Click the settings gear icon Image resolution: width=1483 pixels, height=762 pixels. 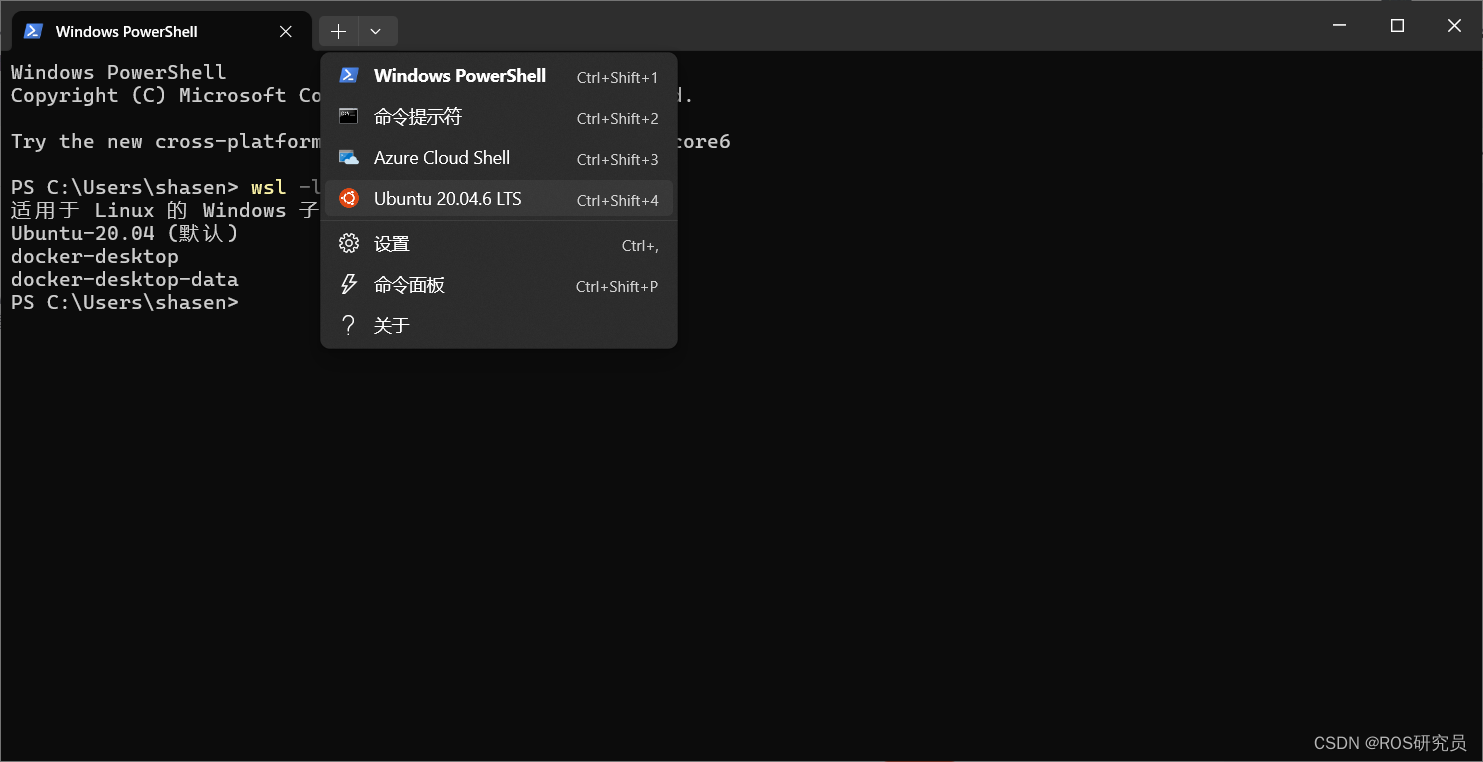pos(349,243)
